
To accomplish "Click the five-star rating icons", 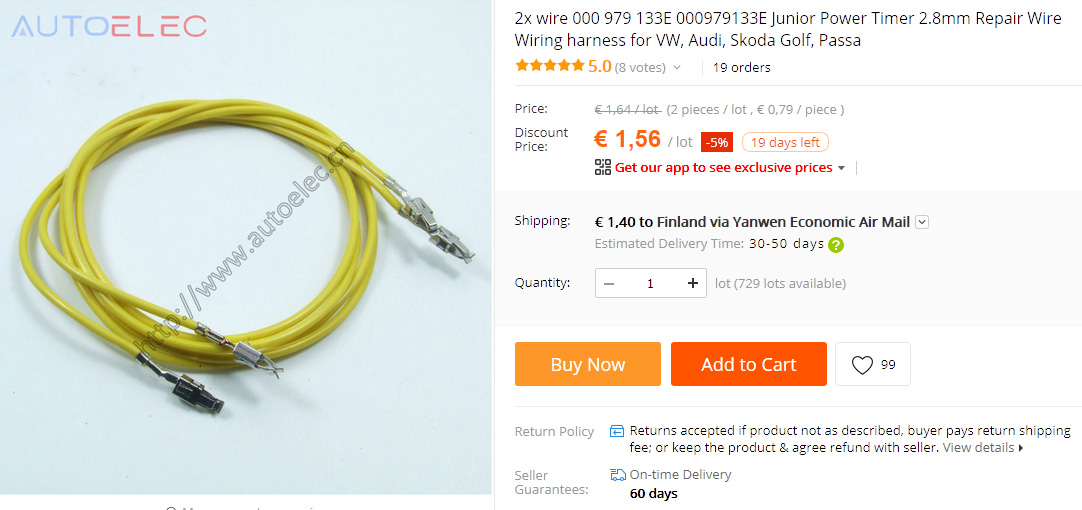I will point(549,66).
